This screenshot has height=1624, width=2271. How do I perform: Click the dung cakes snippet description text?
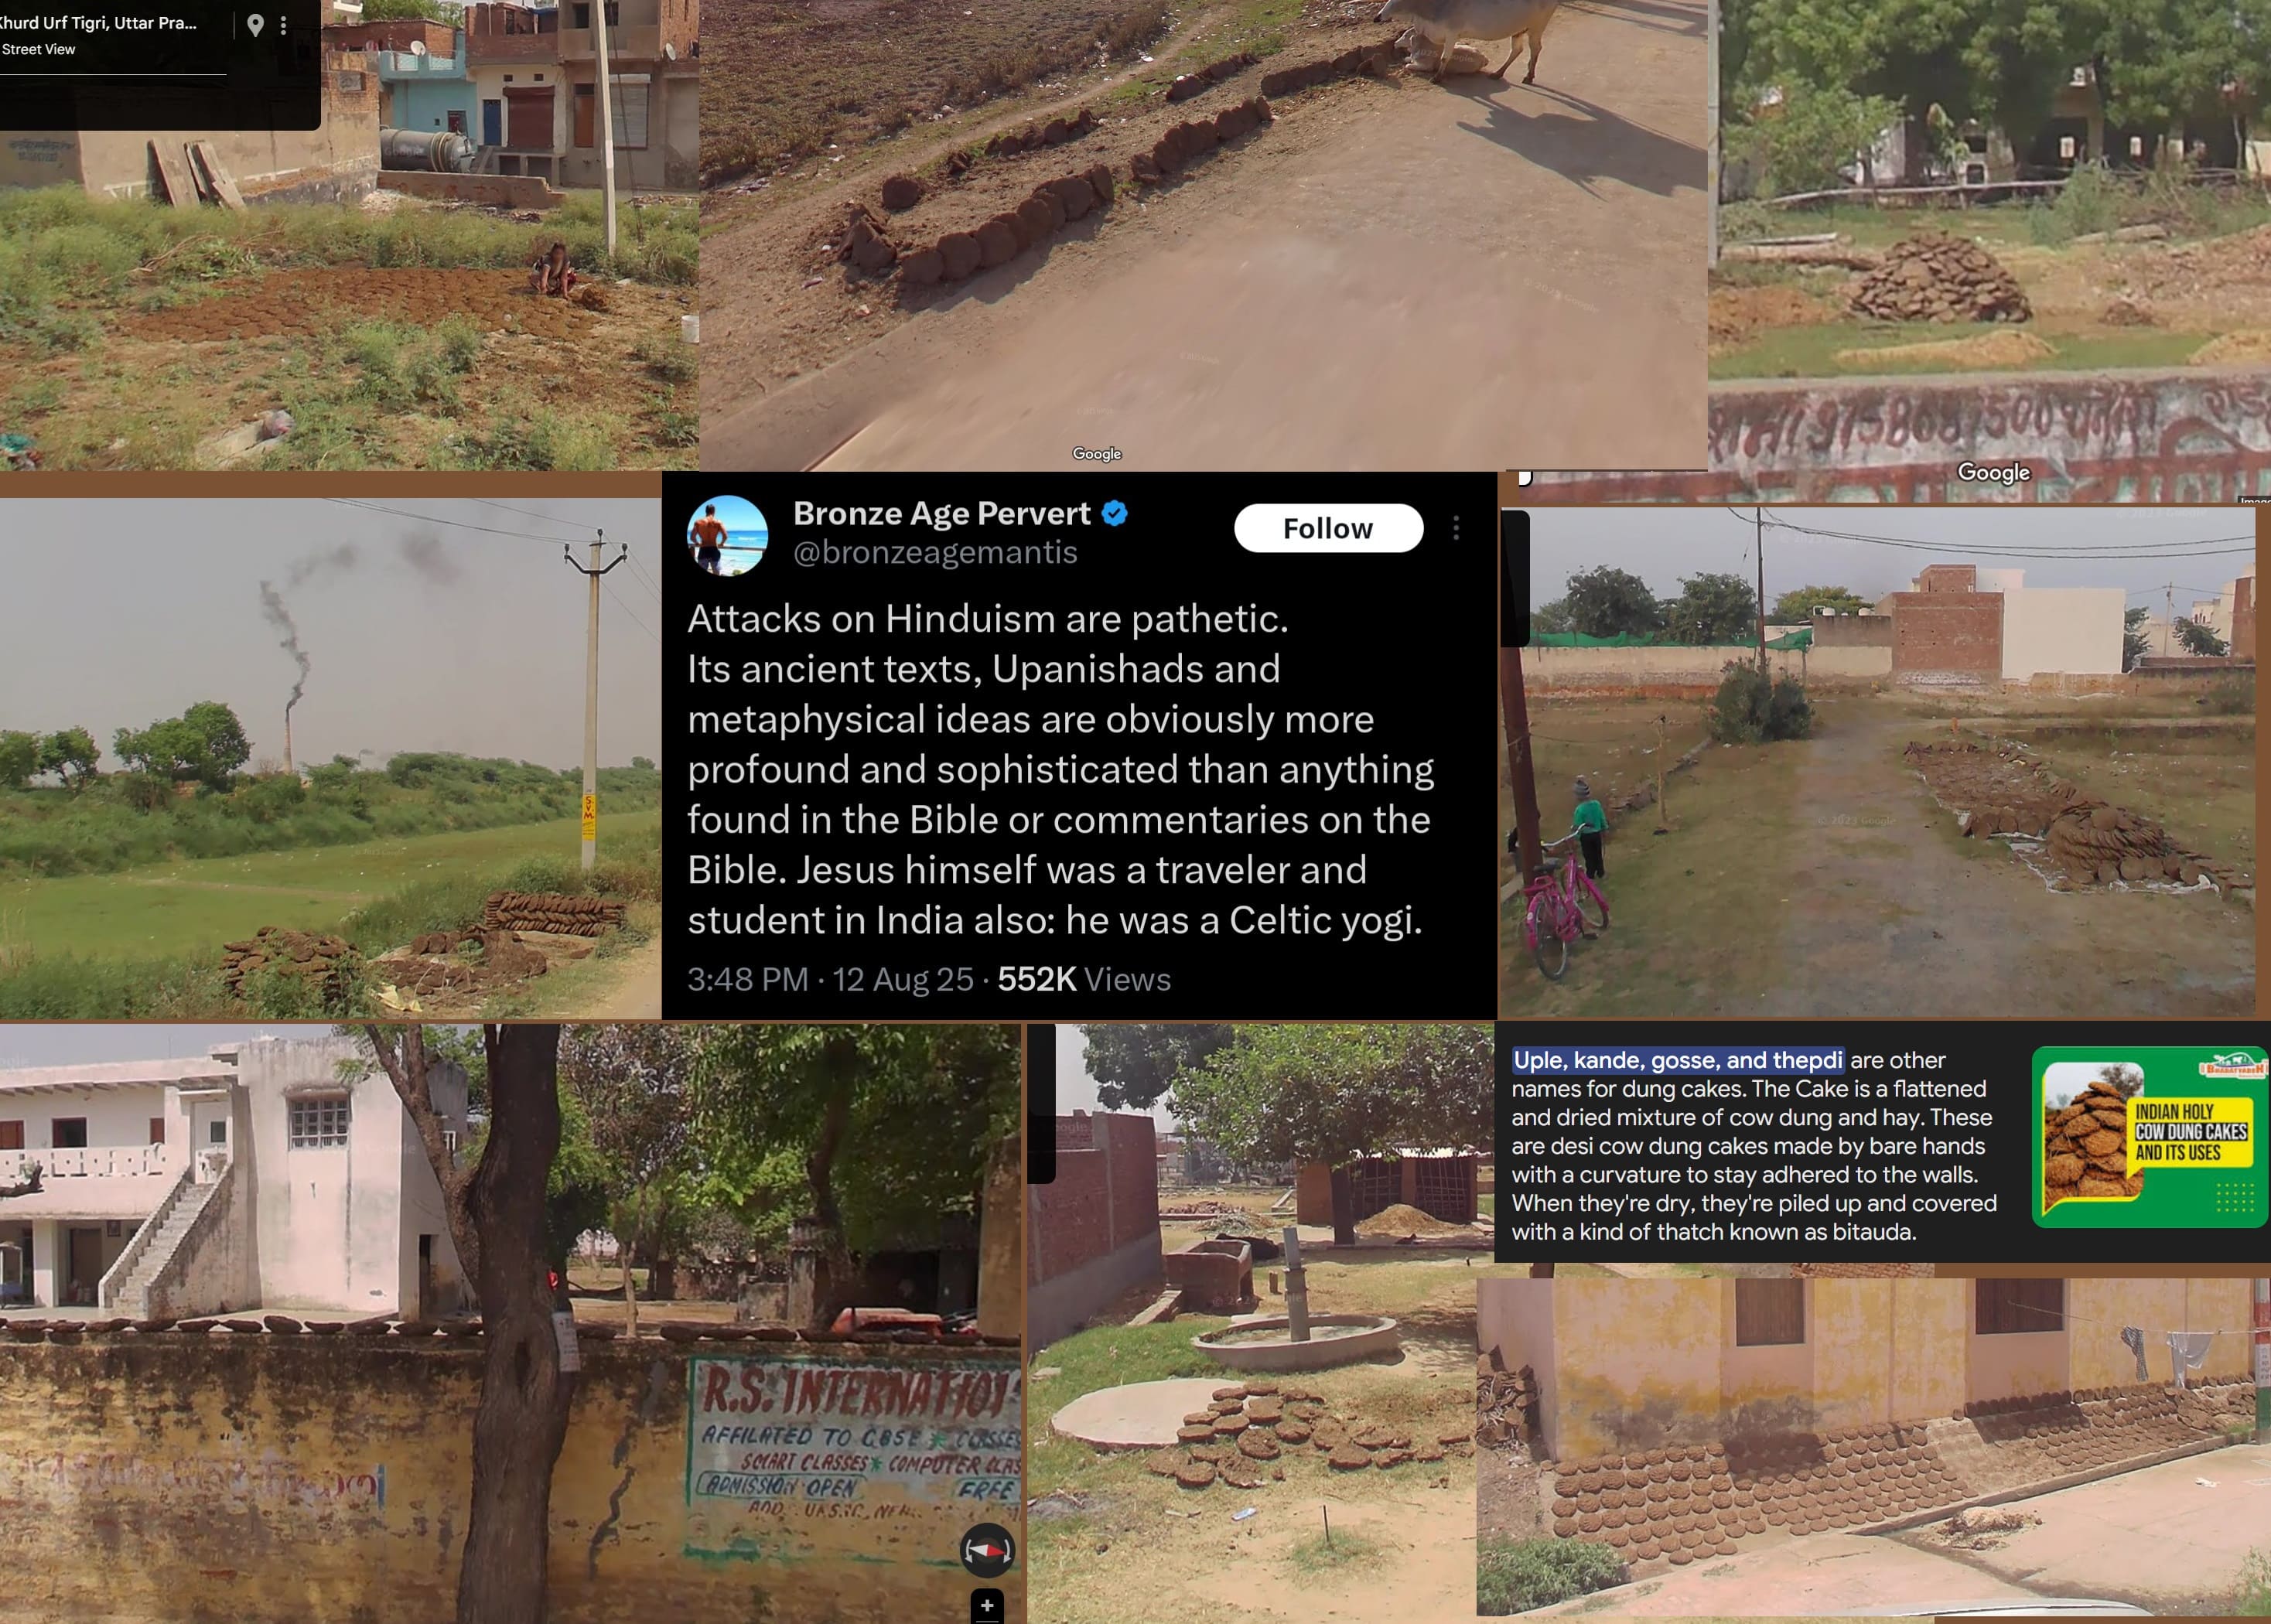tap(1754, 1146)
